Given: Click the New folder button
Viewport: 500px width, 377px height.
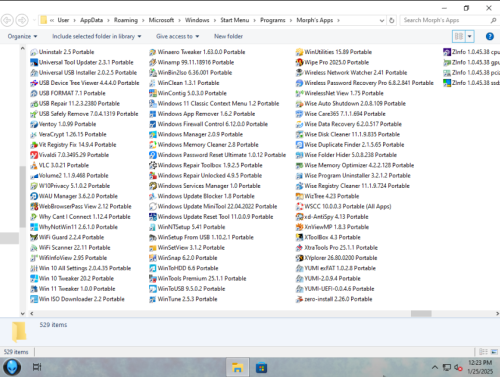Looking at the screenshot, I should pyautogui.click(x=228, y=36).
